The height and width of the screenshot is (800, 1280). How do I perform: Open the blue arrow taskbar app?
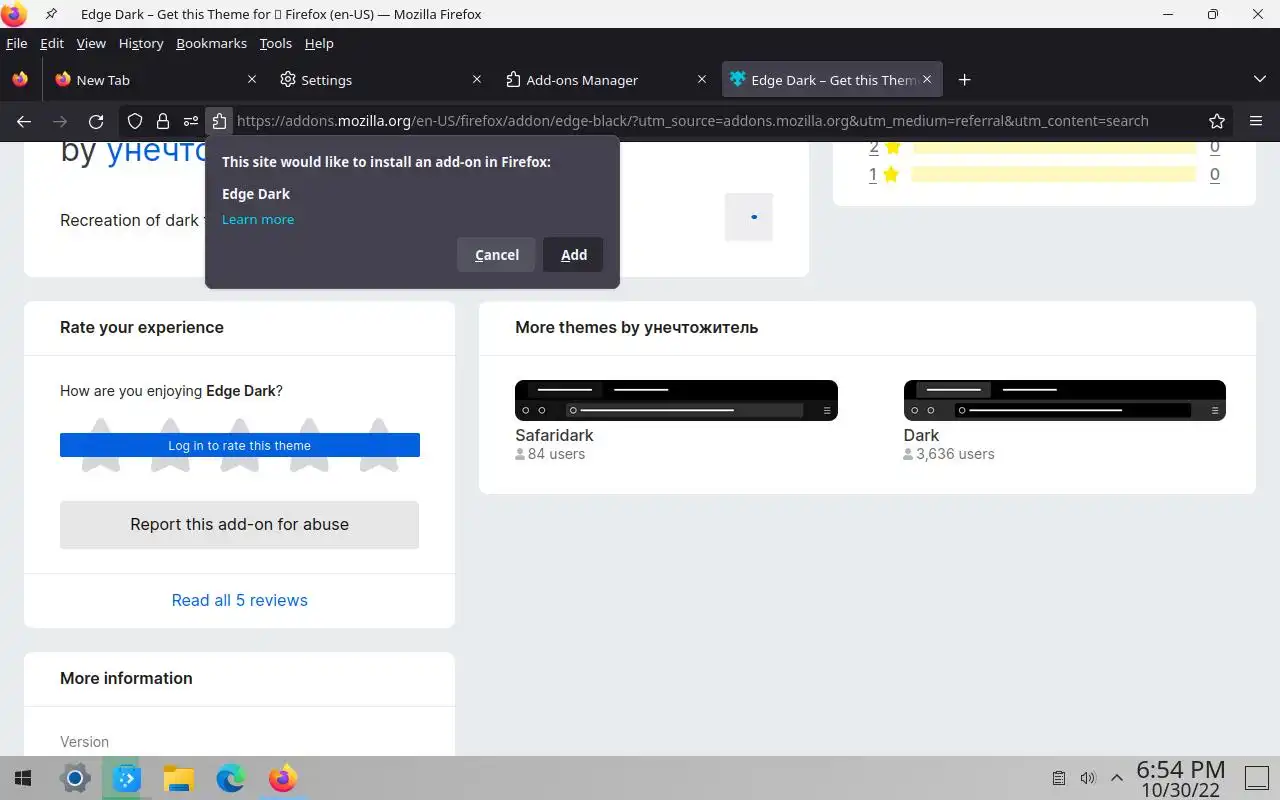point(127,778)
